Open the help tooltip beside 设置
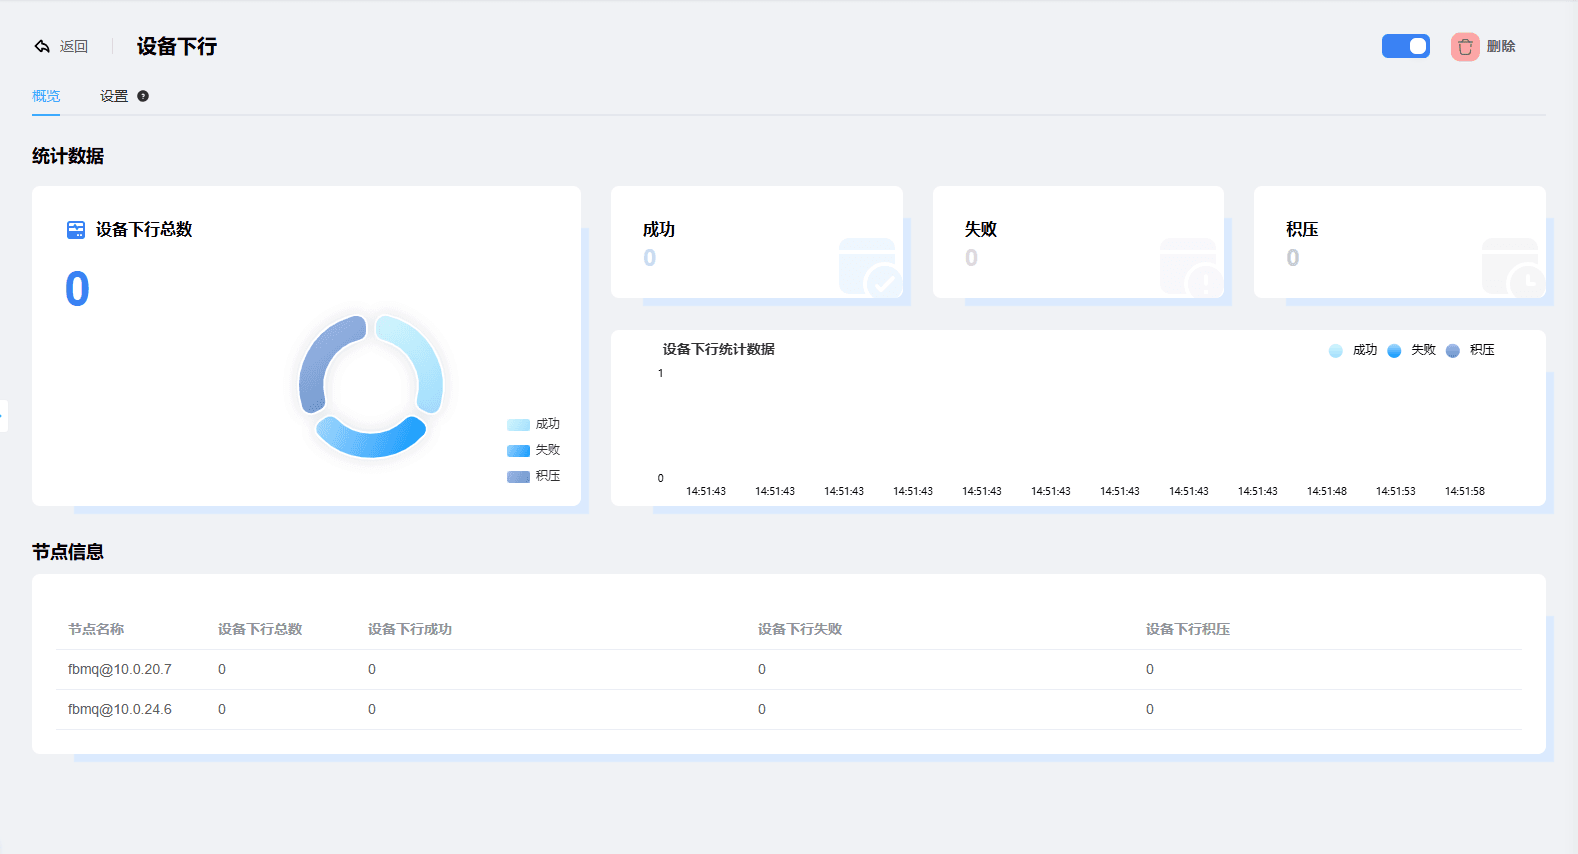The image size is (1578, 854). (143, 96)
